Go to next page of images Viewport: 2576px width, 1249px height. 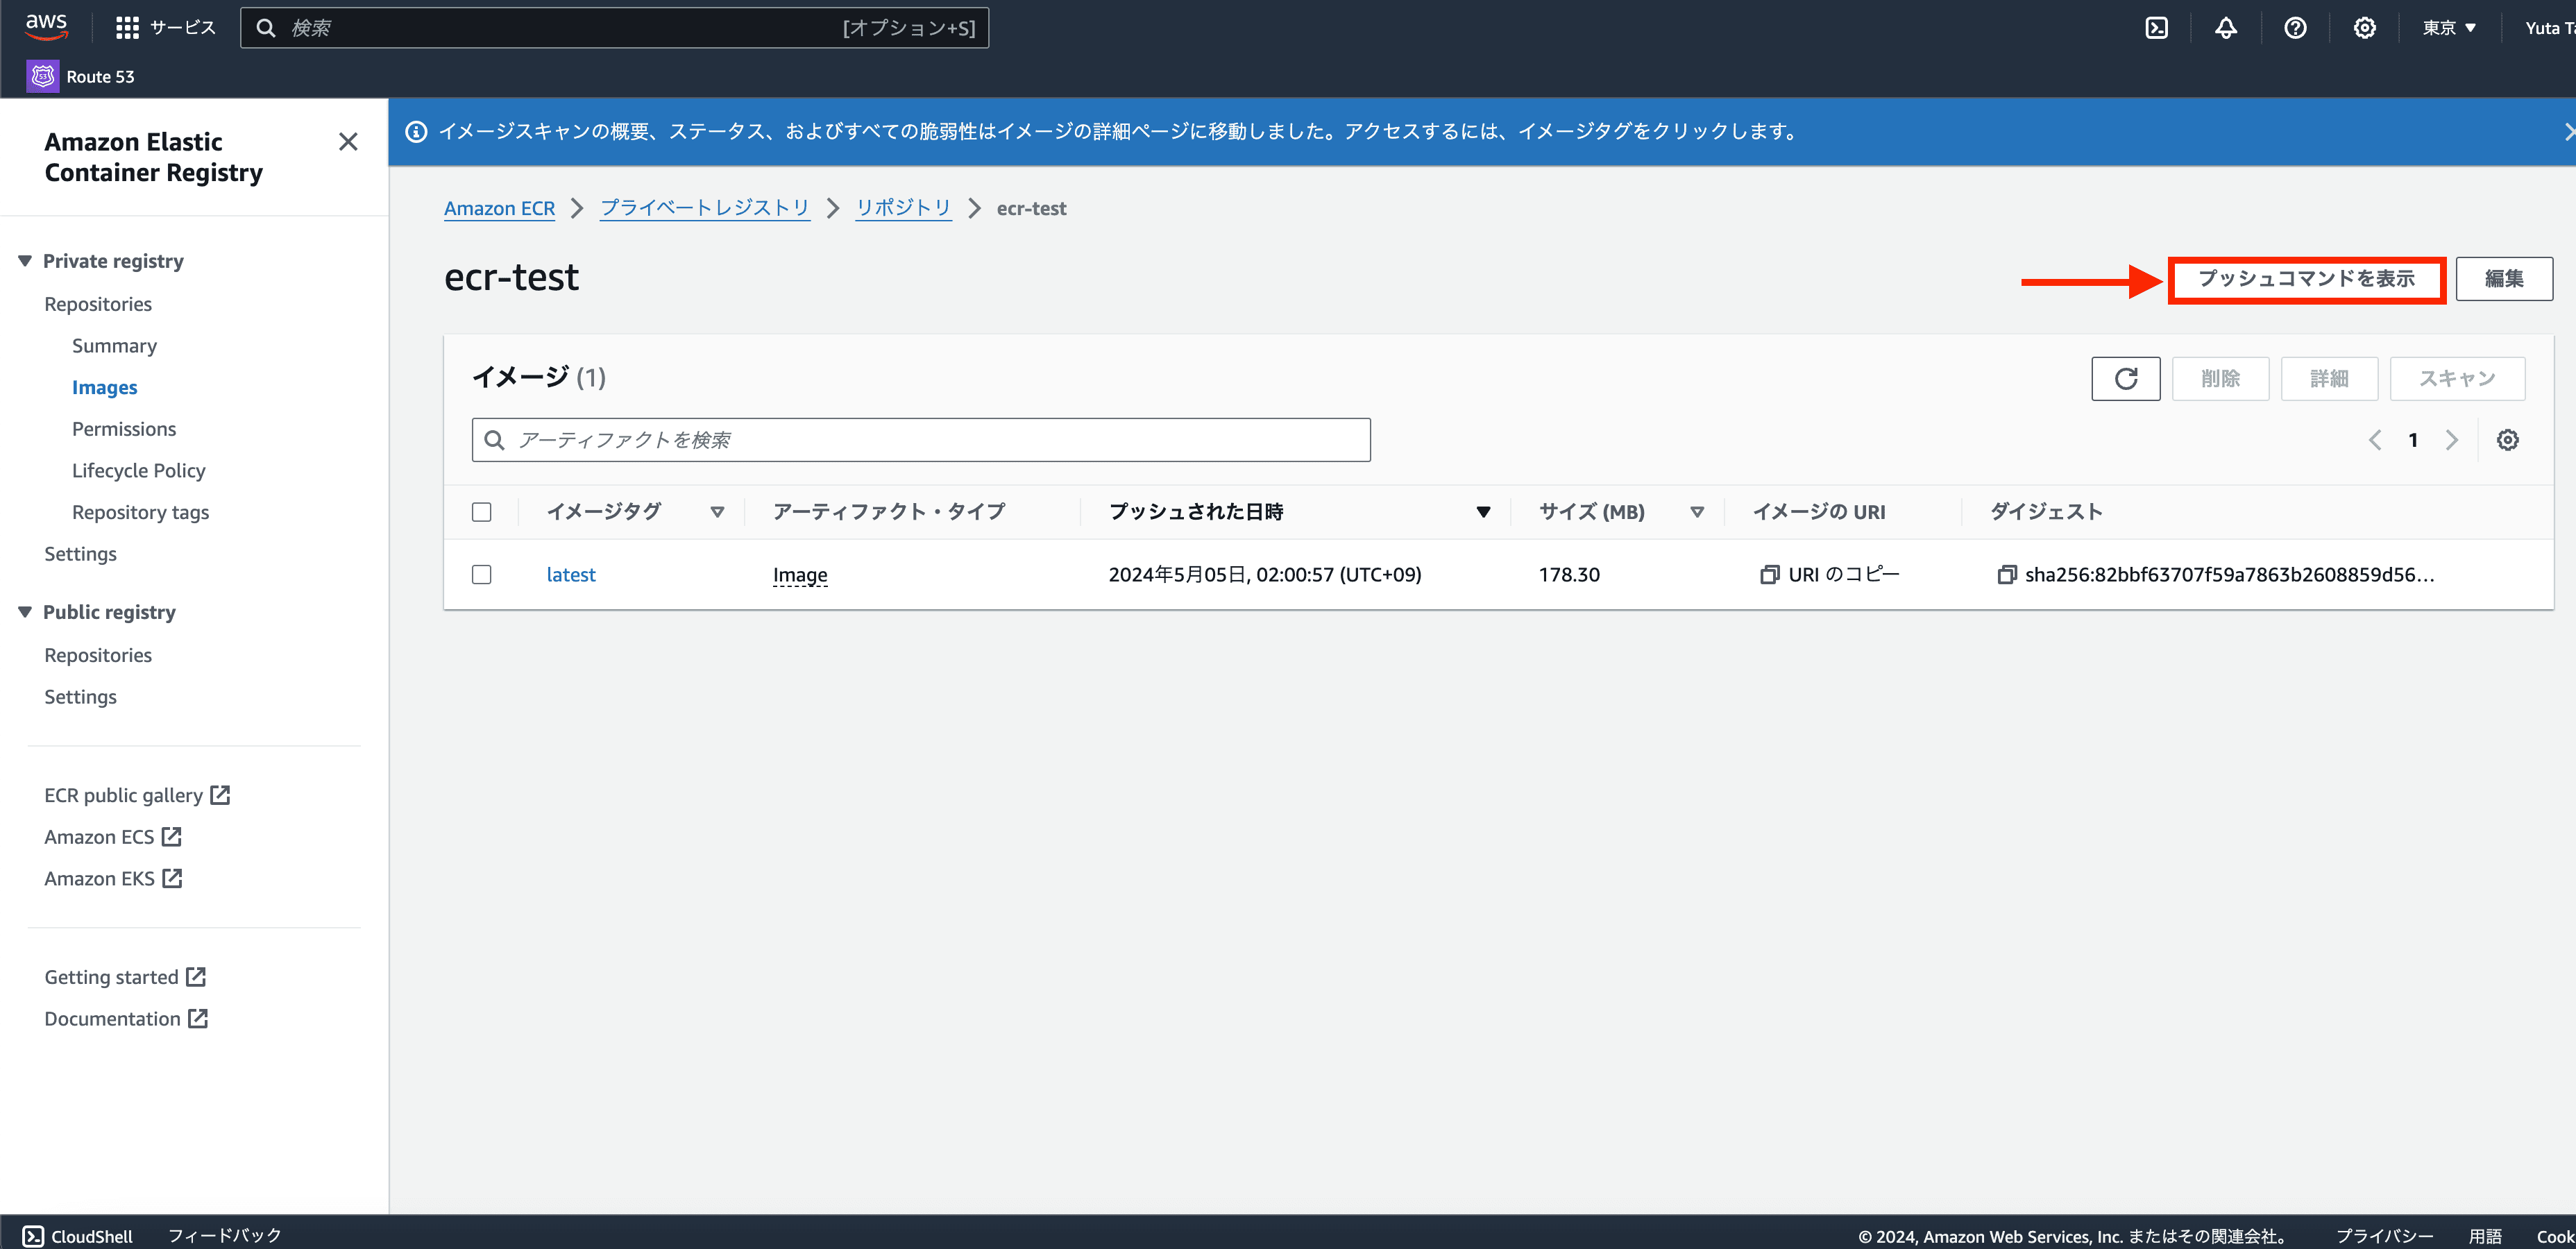[x=2451, y=440]
